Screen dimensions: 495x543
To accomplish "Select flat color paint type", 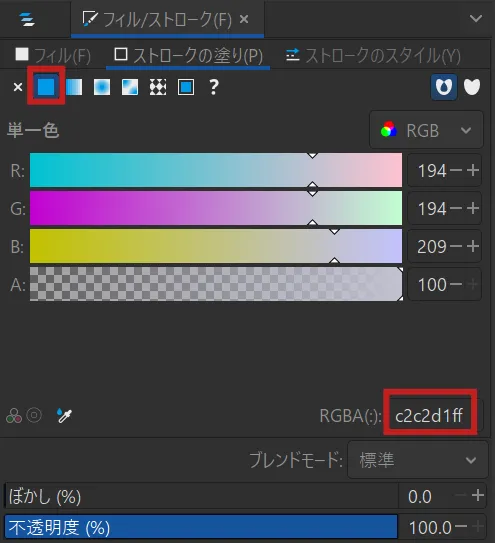I will coord(46,87).
